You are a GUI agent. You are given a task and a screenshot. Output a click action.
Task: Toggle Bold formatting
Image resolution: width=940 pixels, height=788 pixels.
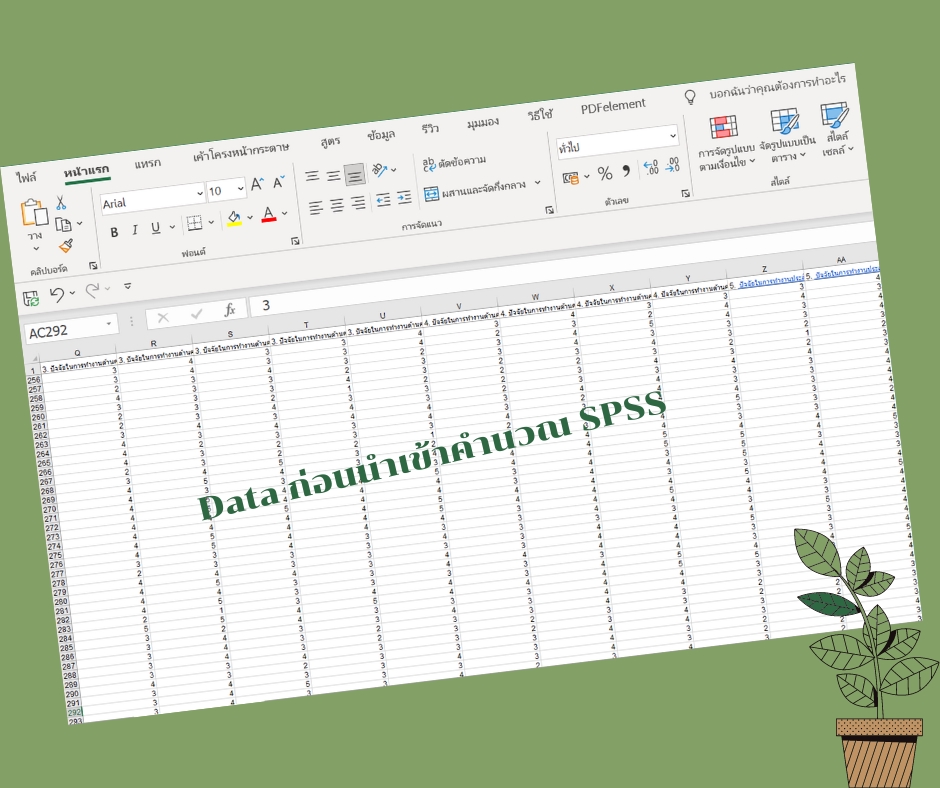coord(115,231)
